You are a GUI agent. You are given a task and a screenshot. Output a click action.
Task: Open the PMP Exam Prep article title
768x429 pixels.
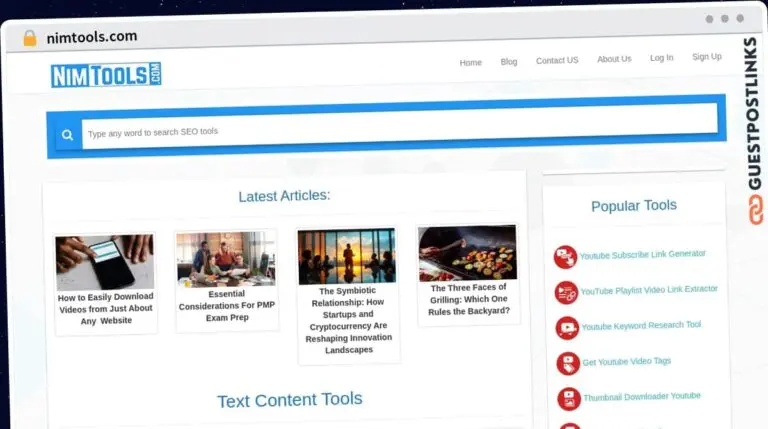[228, 306]
